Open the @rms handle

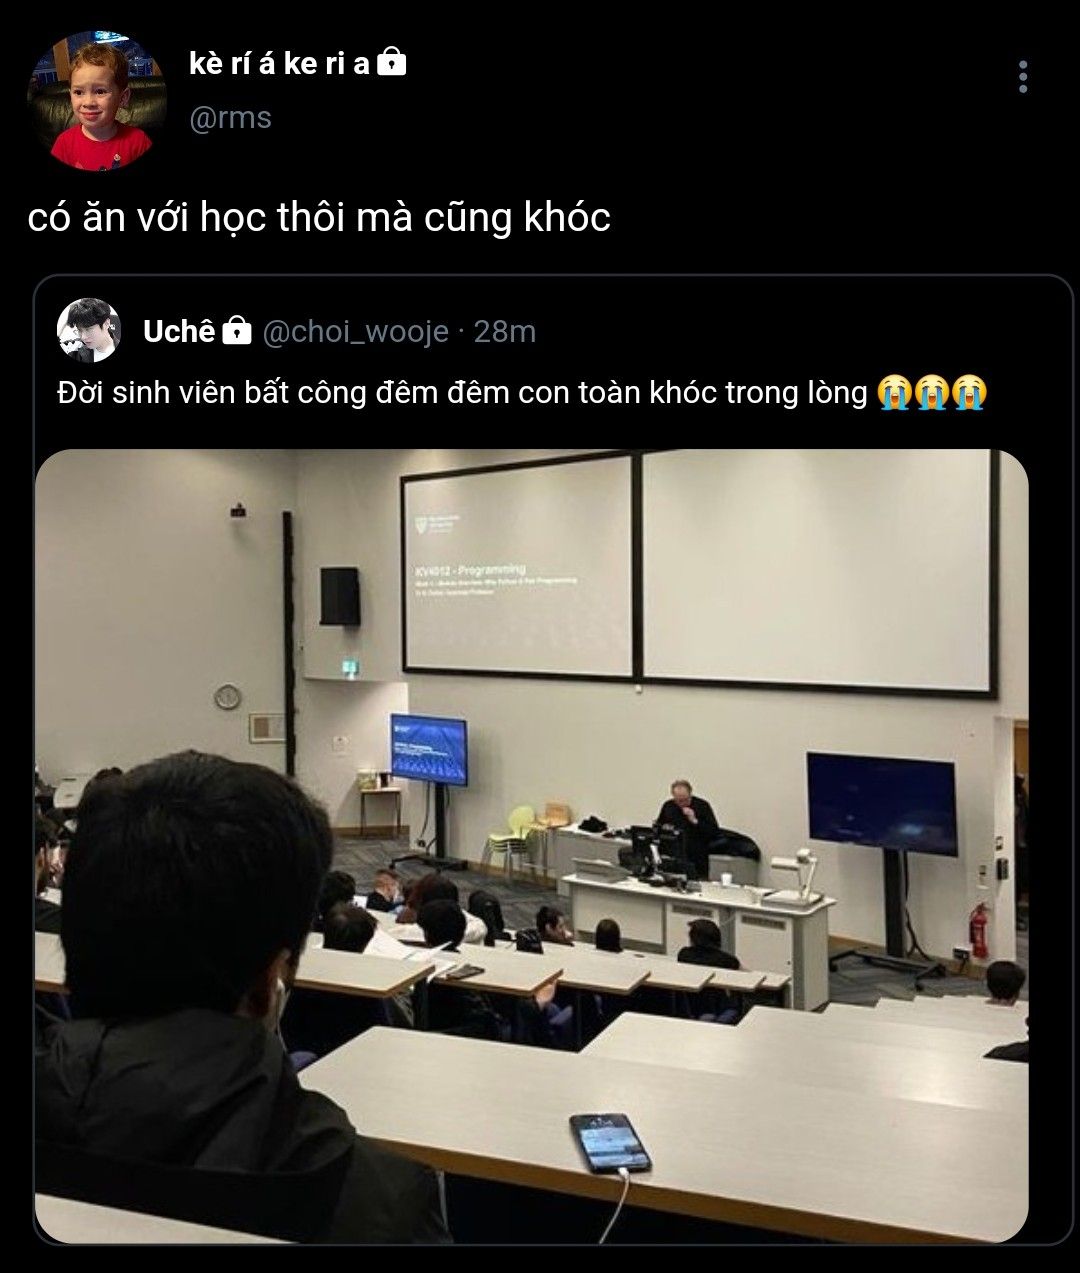point(230,118)
